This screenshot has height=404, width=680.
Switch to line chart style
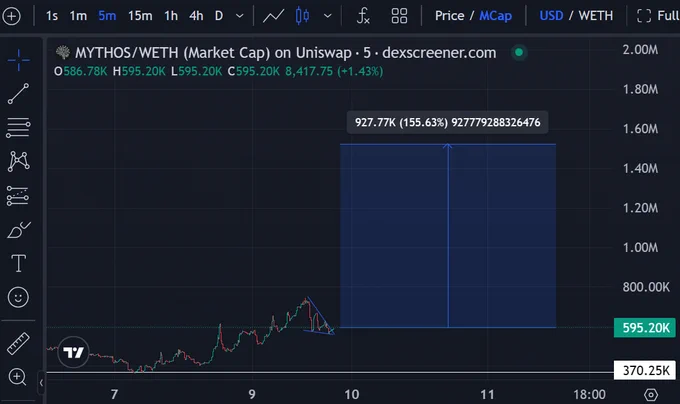[x=274, y=16]
